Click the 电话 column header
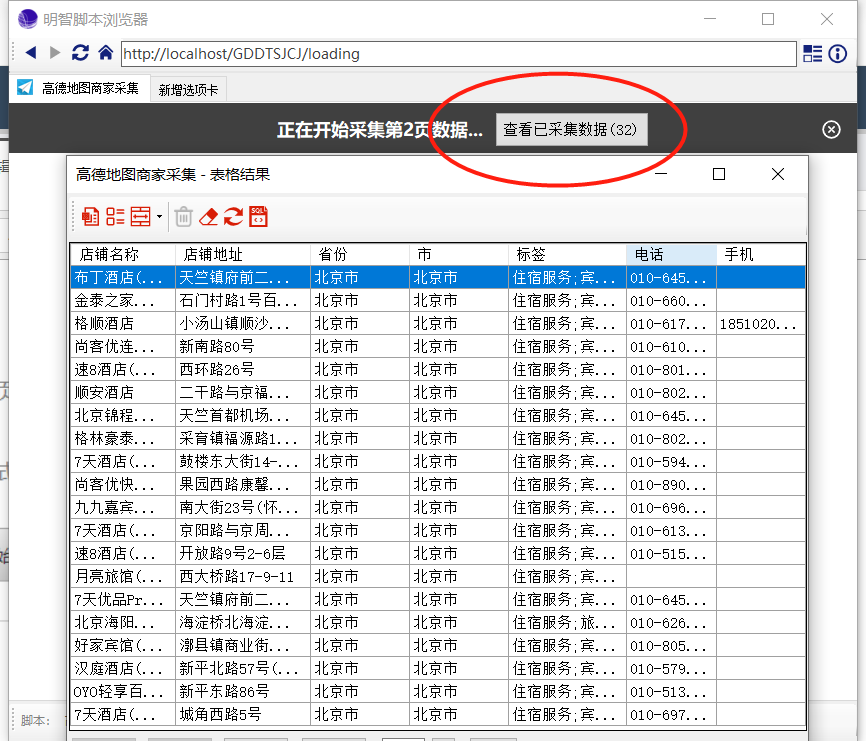The height and width of the screenshot is (741, 866). point(672,255)
